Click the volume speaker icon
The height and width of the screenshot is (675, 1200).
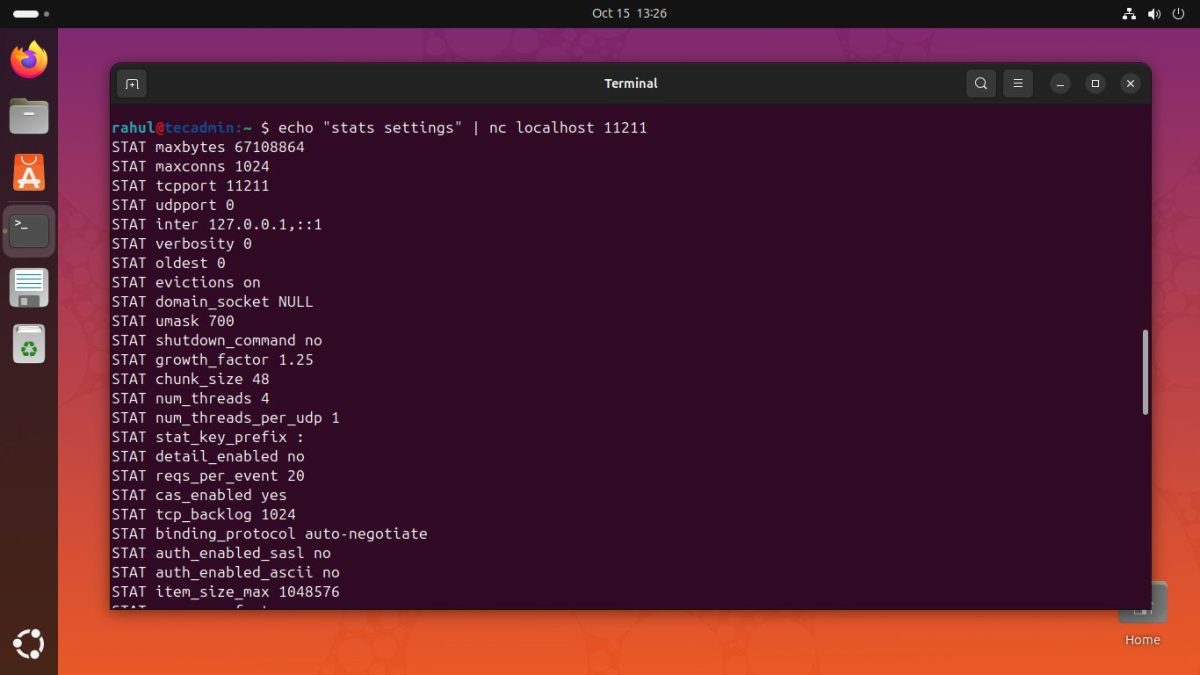click(1154, 14)
